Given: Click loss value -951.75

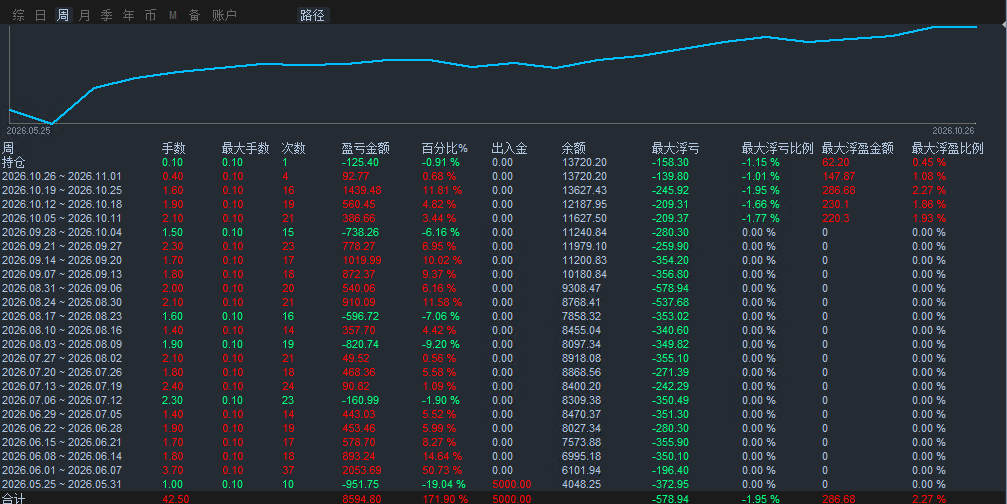Looking at the screenshot, I should 360,484.
